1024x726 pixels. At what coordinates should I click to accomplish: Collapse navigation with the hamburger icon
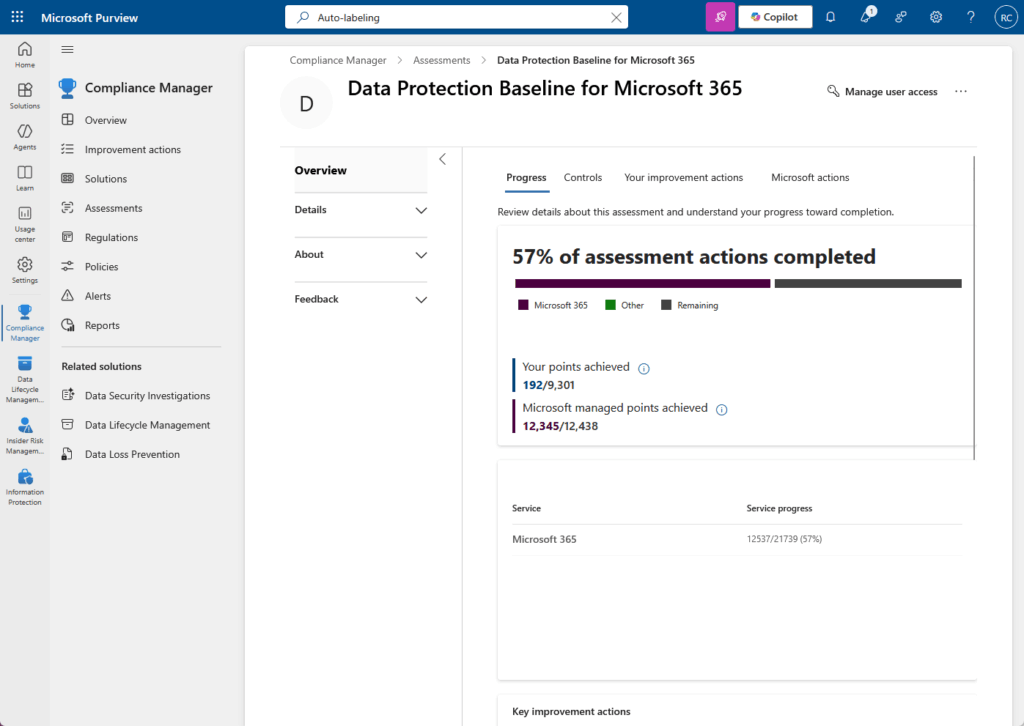67,49
